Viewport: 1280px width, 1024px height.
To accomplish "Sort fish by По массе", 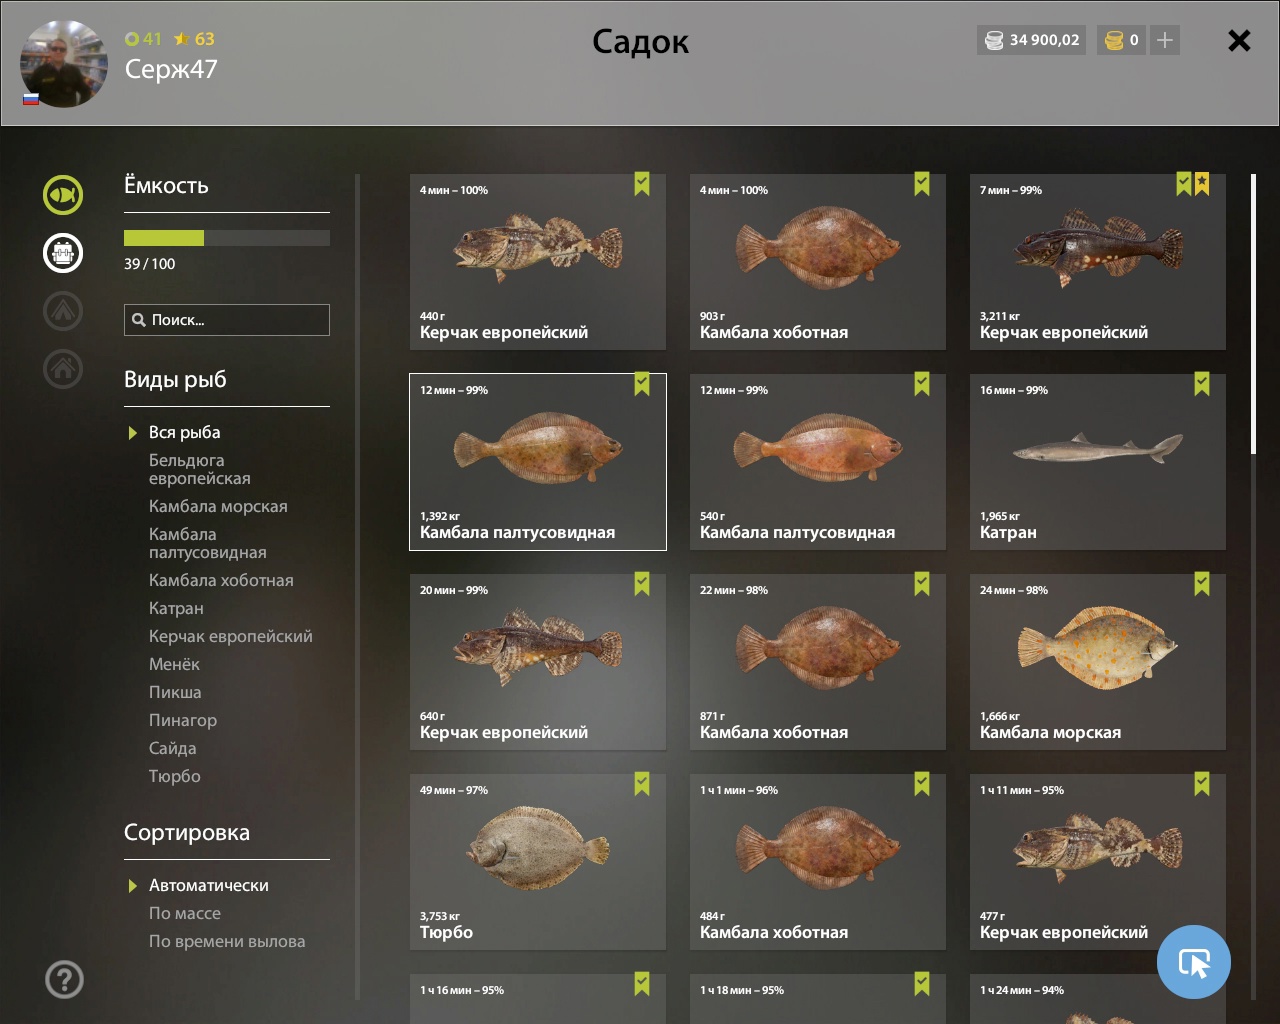I will (x=185, y=913).
